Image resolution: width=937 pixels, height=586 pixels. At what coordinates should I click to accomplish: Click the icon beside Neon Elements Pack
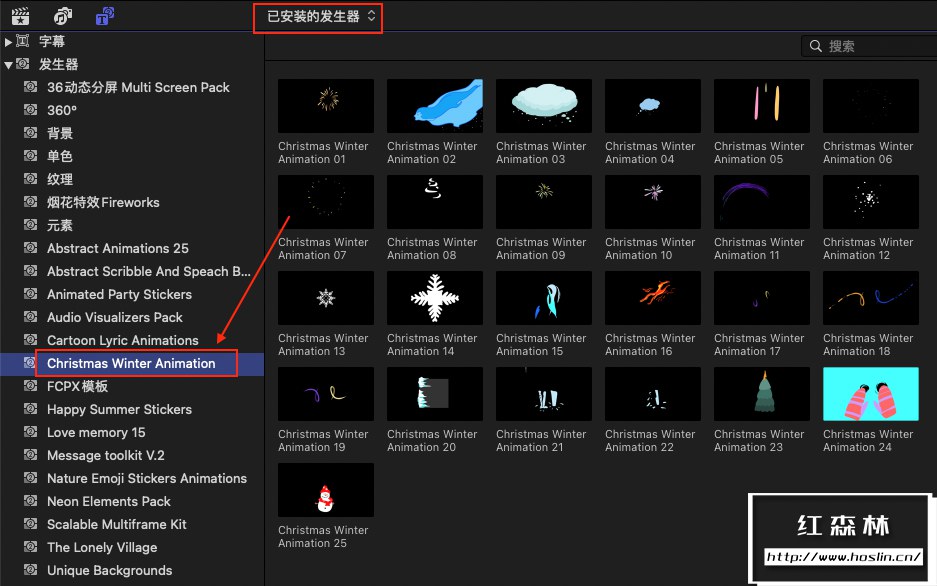click(x=30, y=501)
